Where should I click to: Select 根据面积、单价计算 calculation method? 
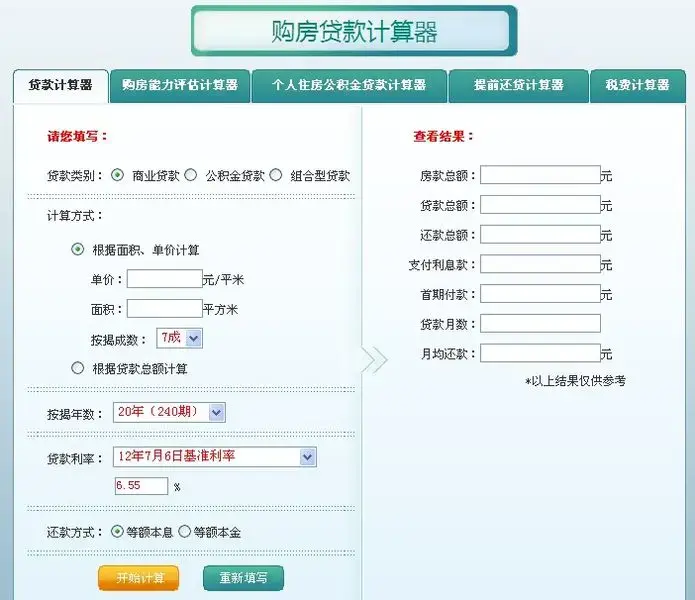(78, 250)
